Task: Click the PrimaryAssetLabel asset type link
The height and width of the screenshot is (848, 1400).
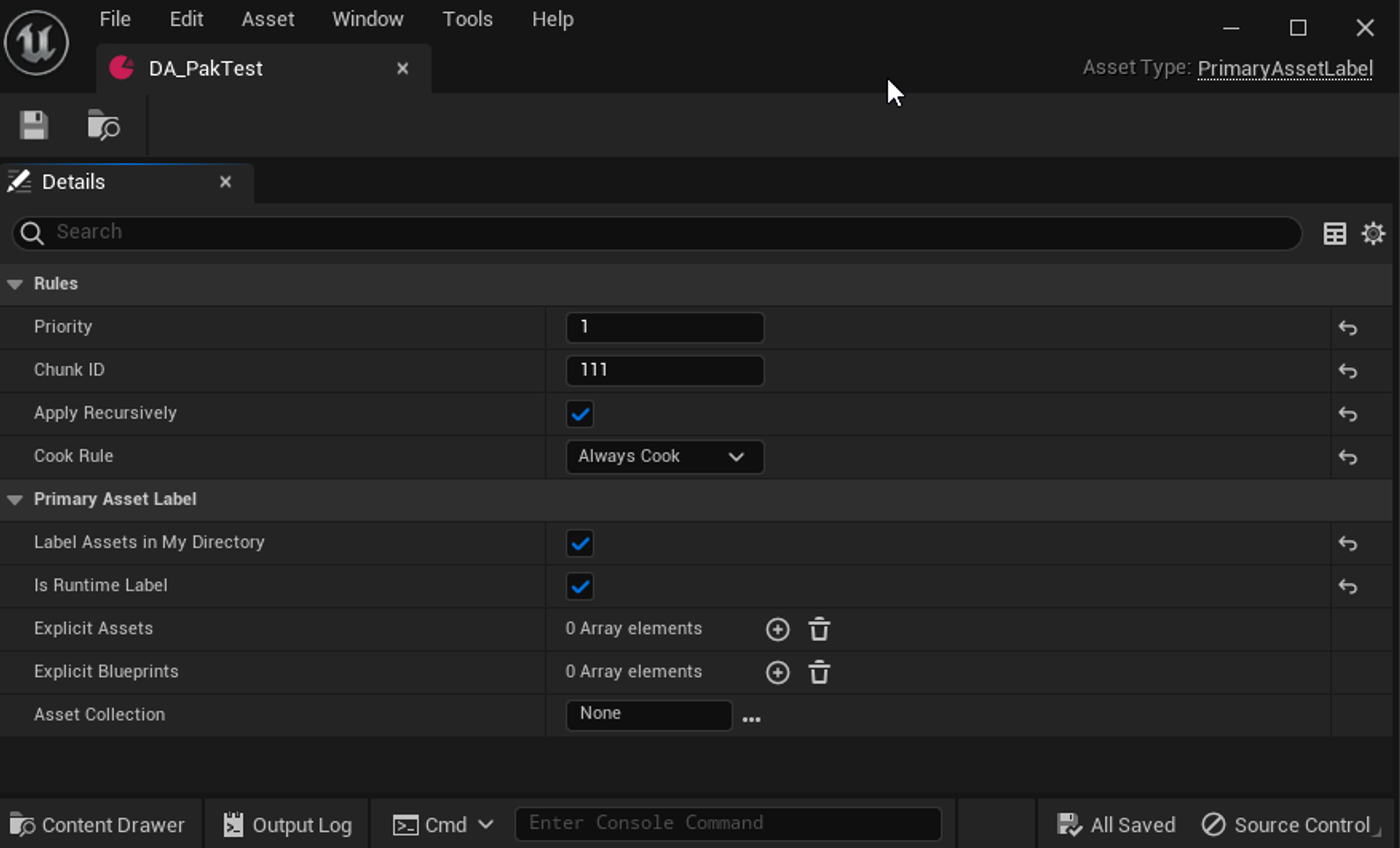Action: (1285, 68)
